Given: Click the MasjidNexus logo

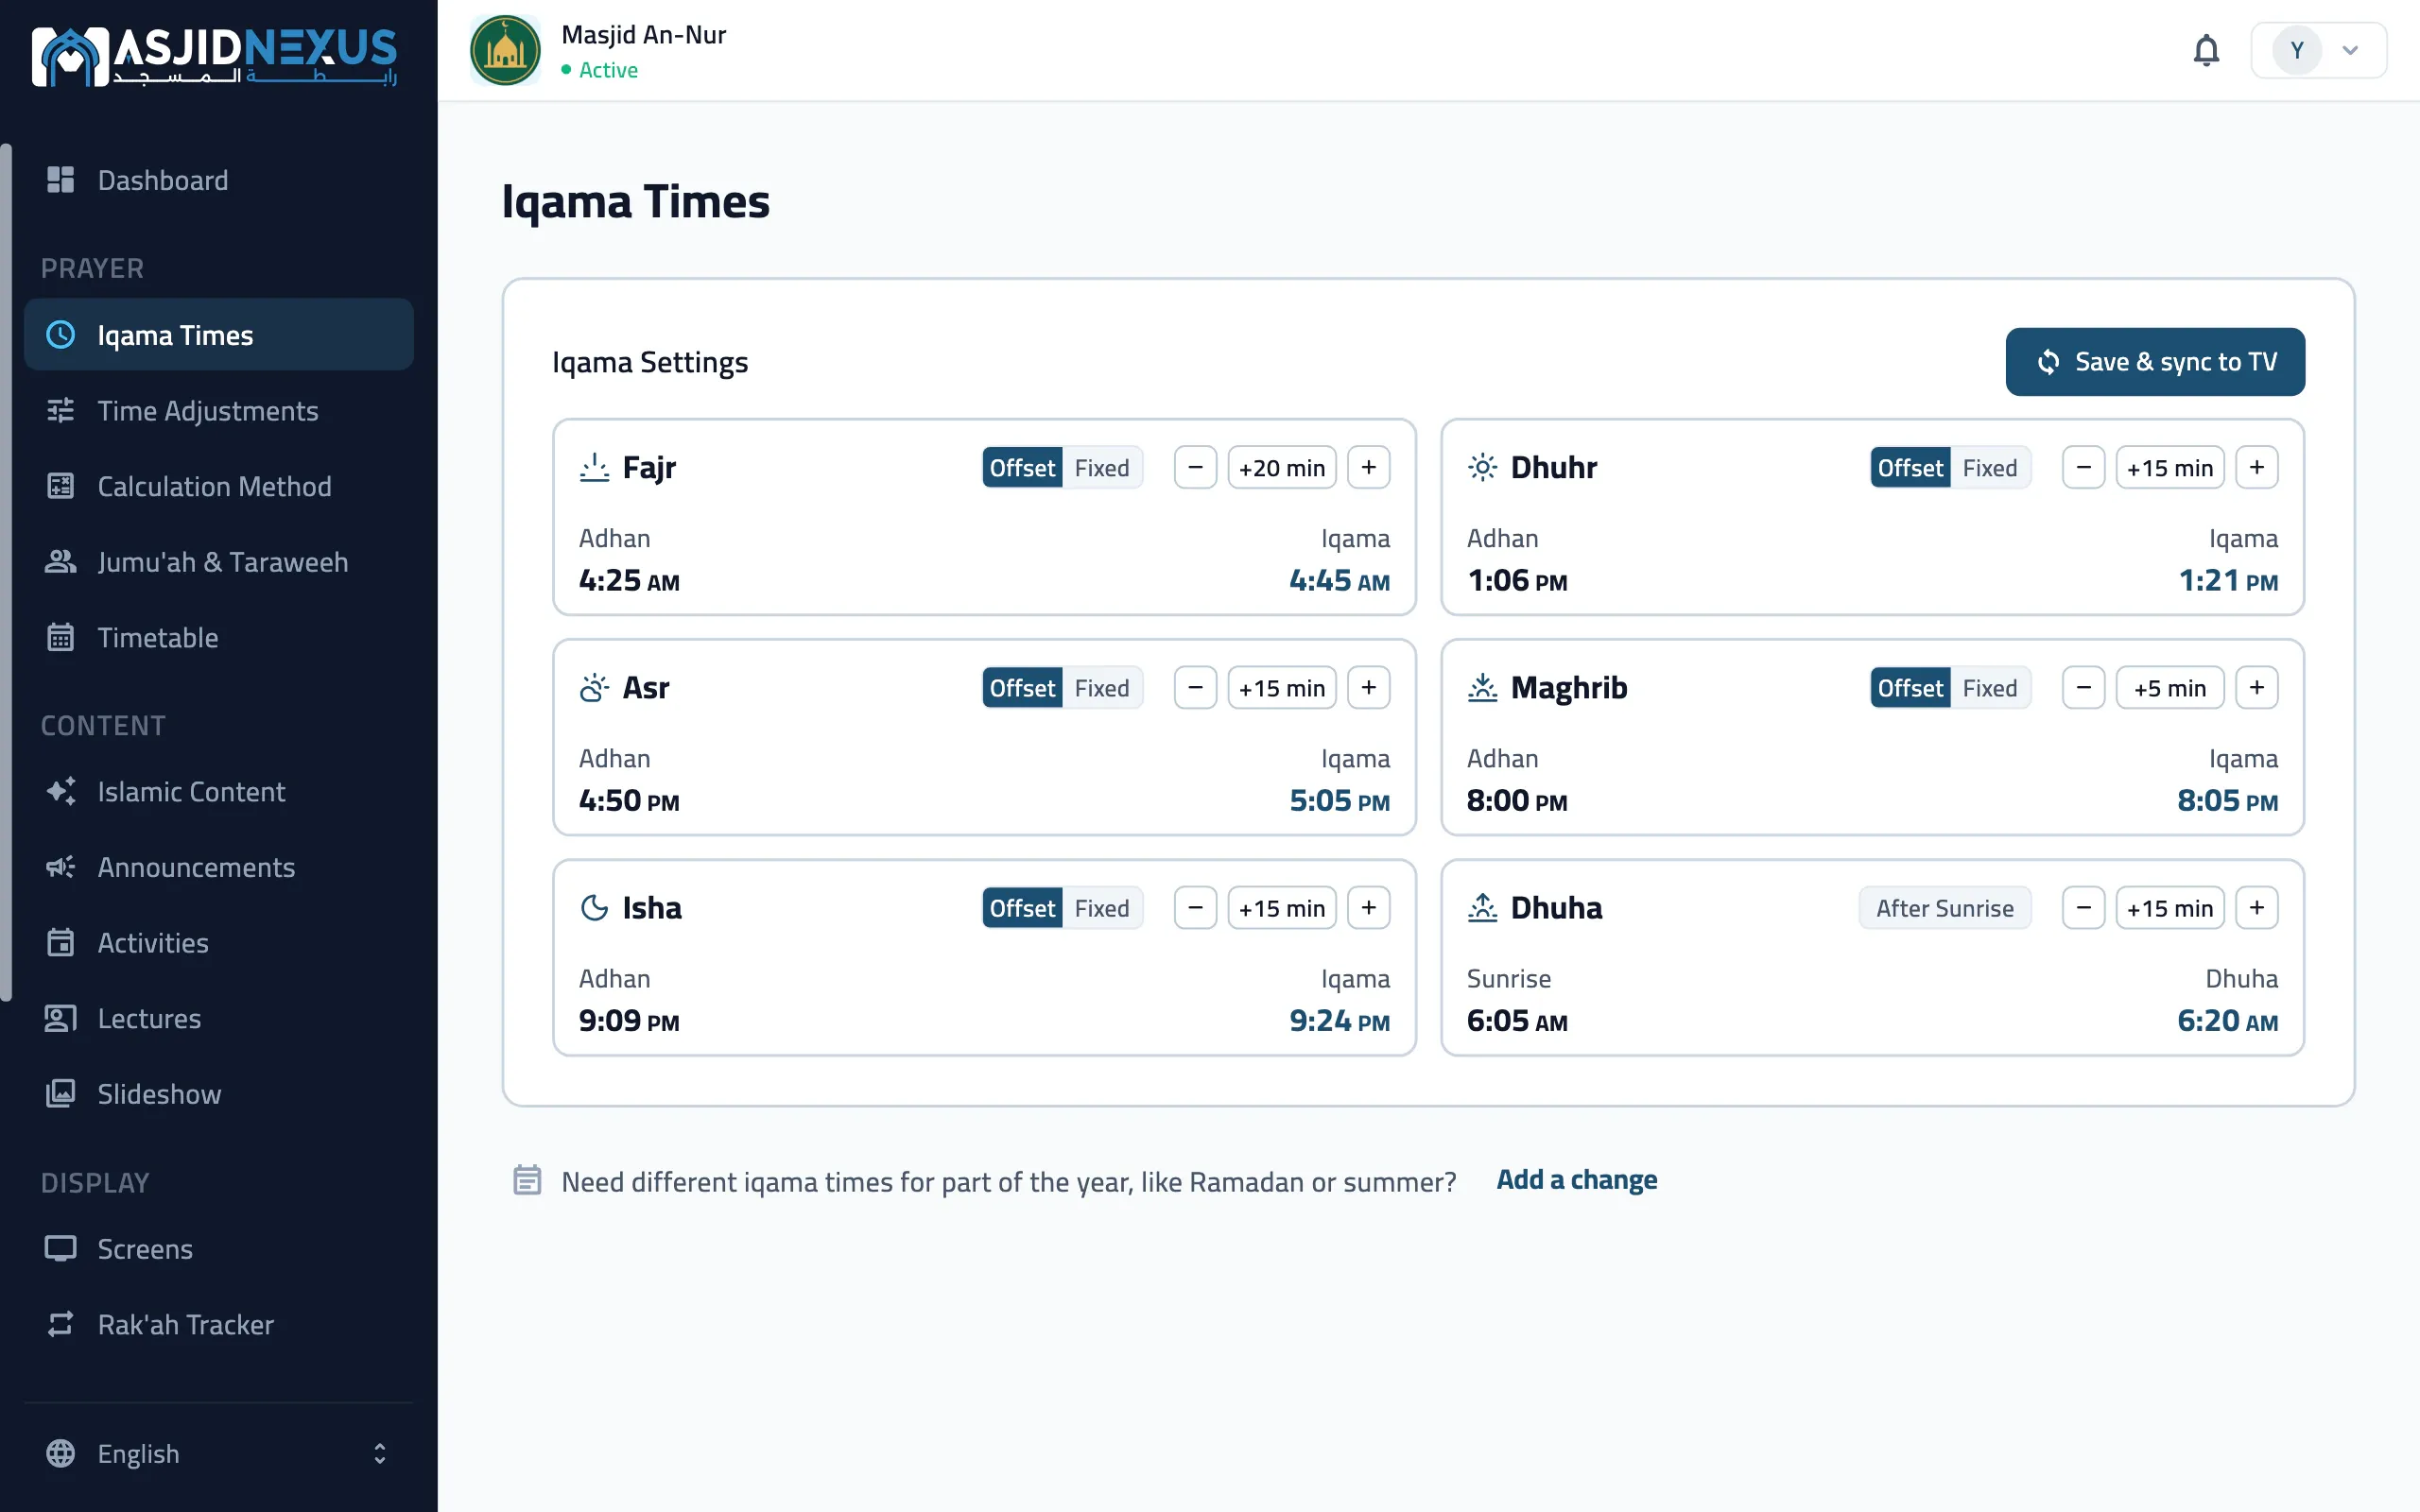Looking at the screenshot, I should [x=214, y=56].
